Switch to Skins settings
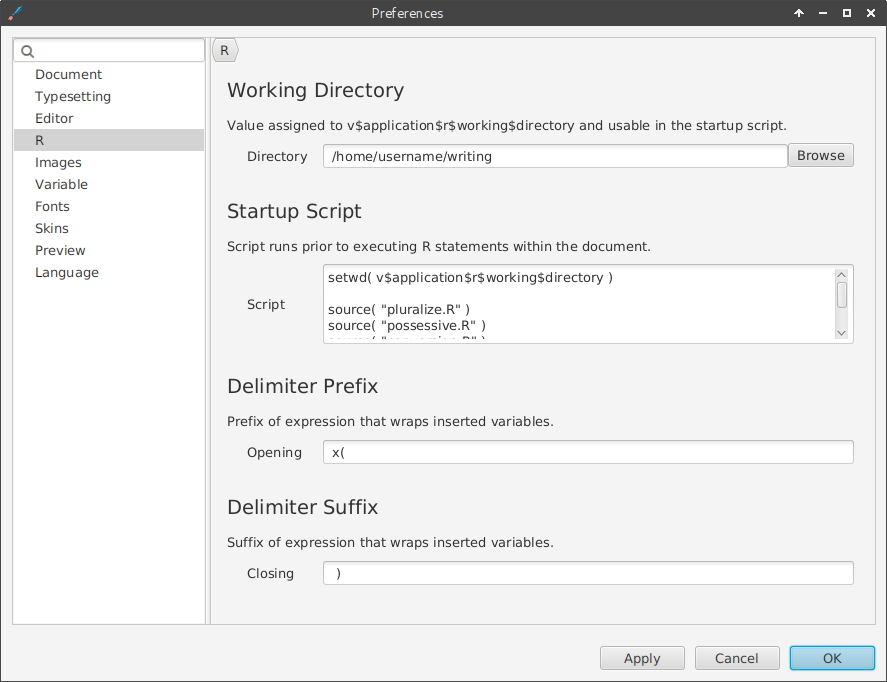This screenshot has height=682, width=887. point(52,228)
